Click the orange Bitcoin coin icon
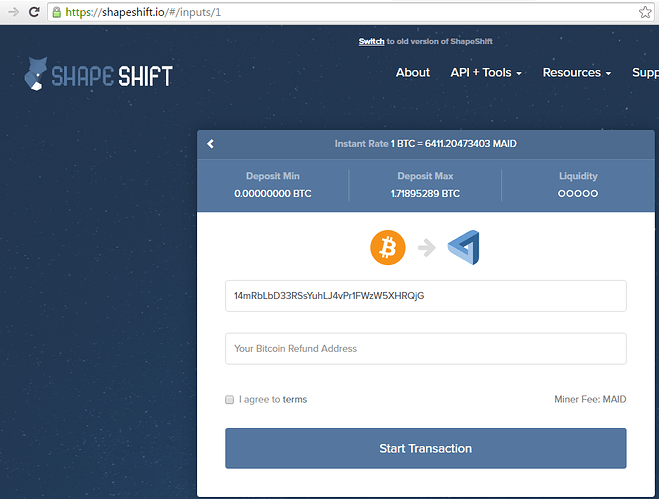The width and height of the screenshot is (659, 499). pos(387,248)
